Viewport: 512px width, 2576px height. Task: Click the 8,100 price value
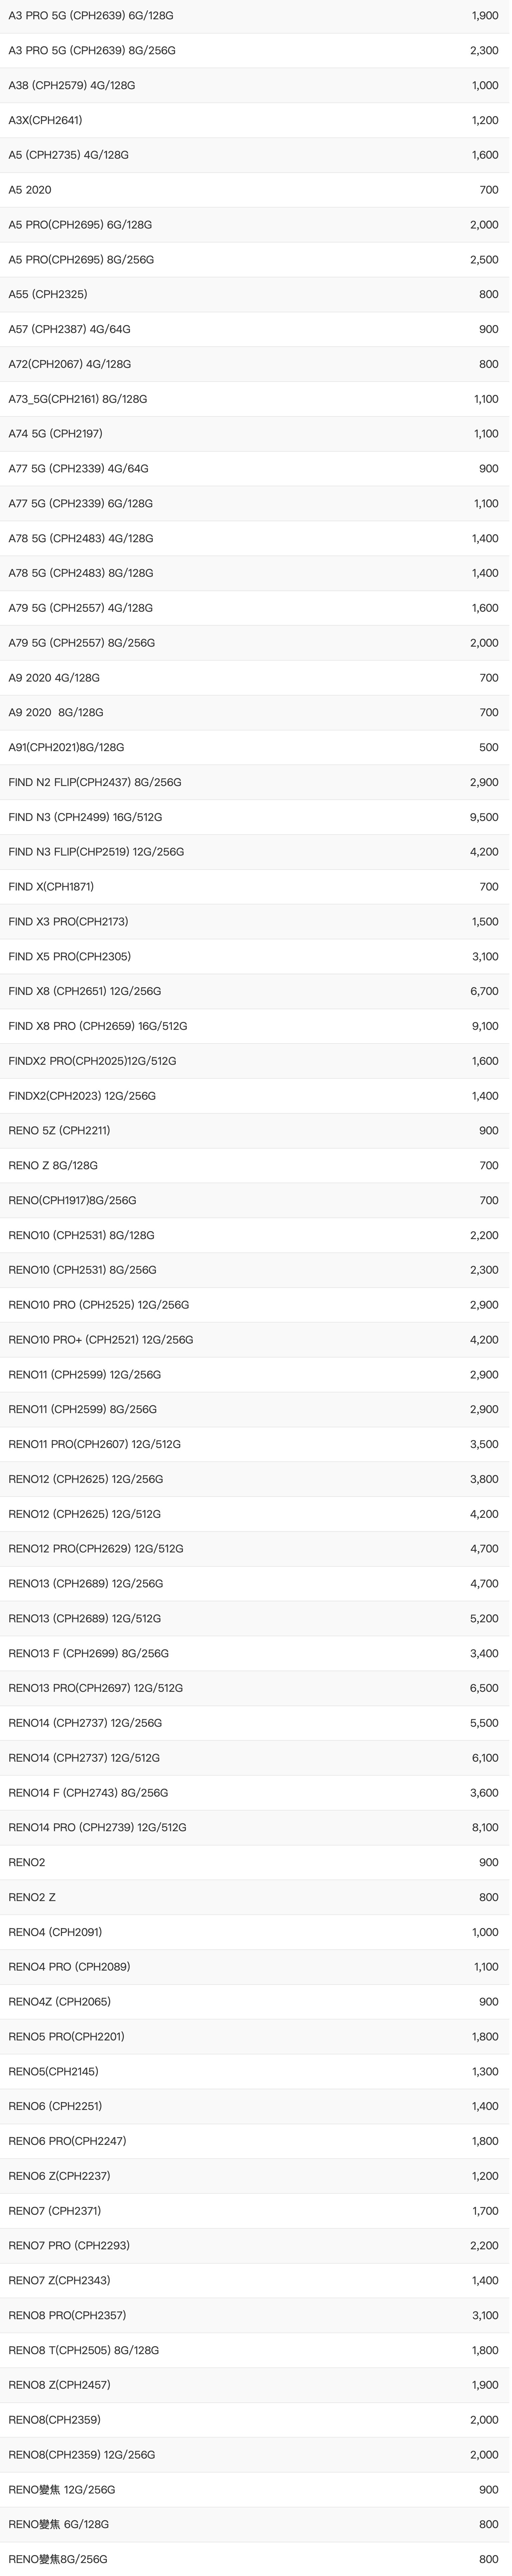pos(484,1827)
